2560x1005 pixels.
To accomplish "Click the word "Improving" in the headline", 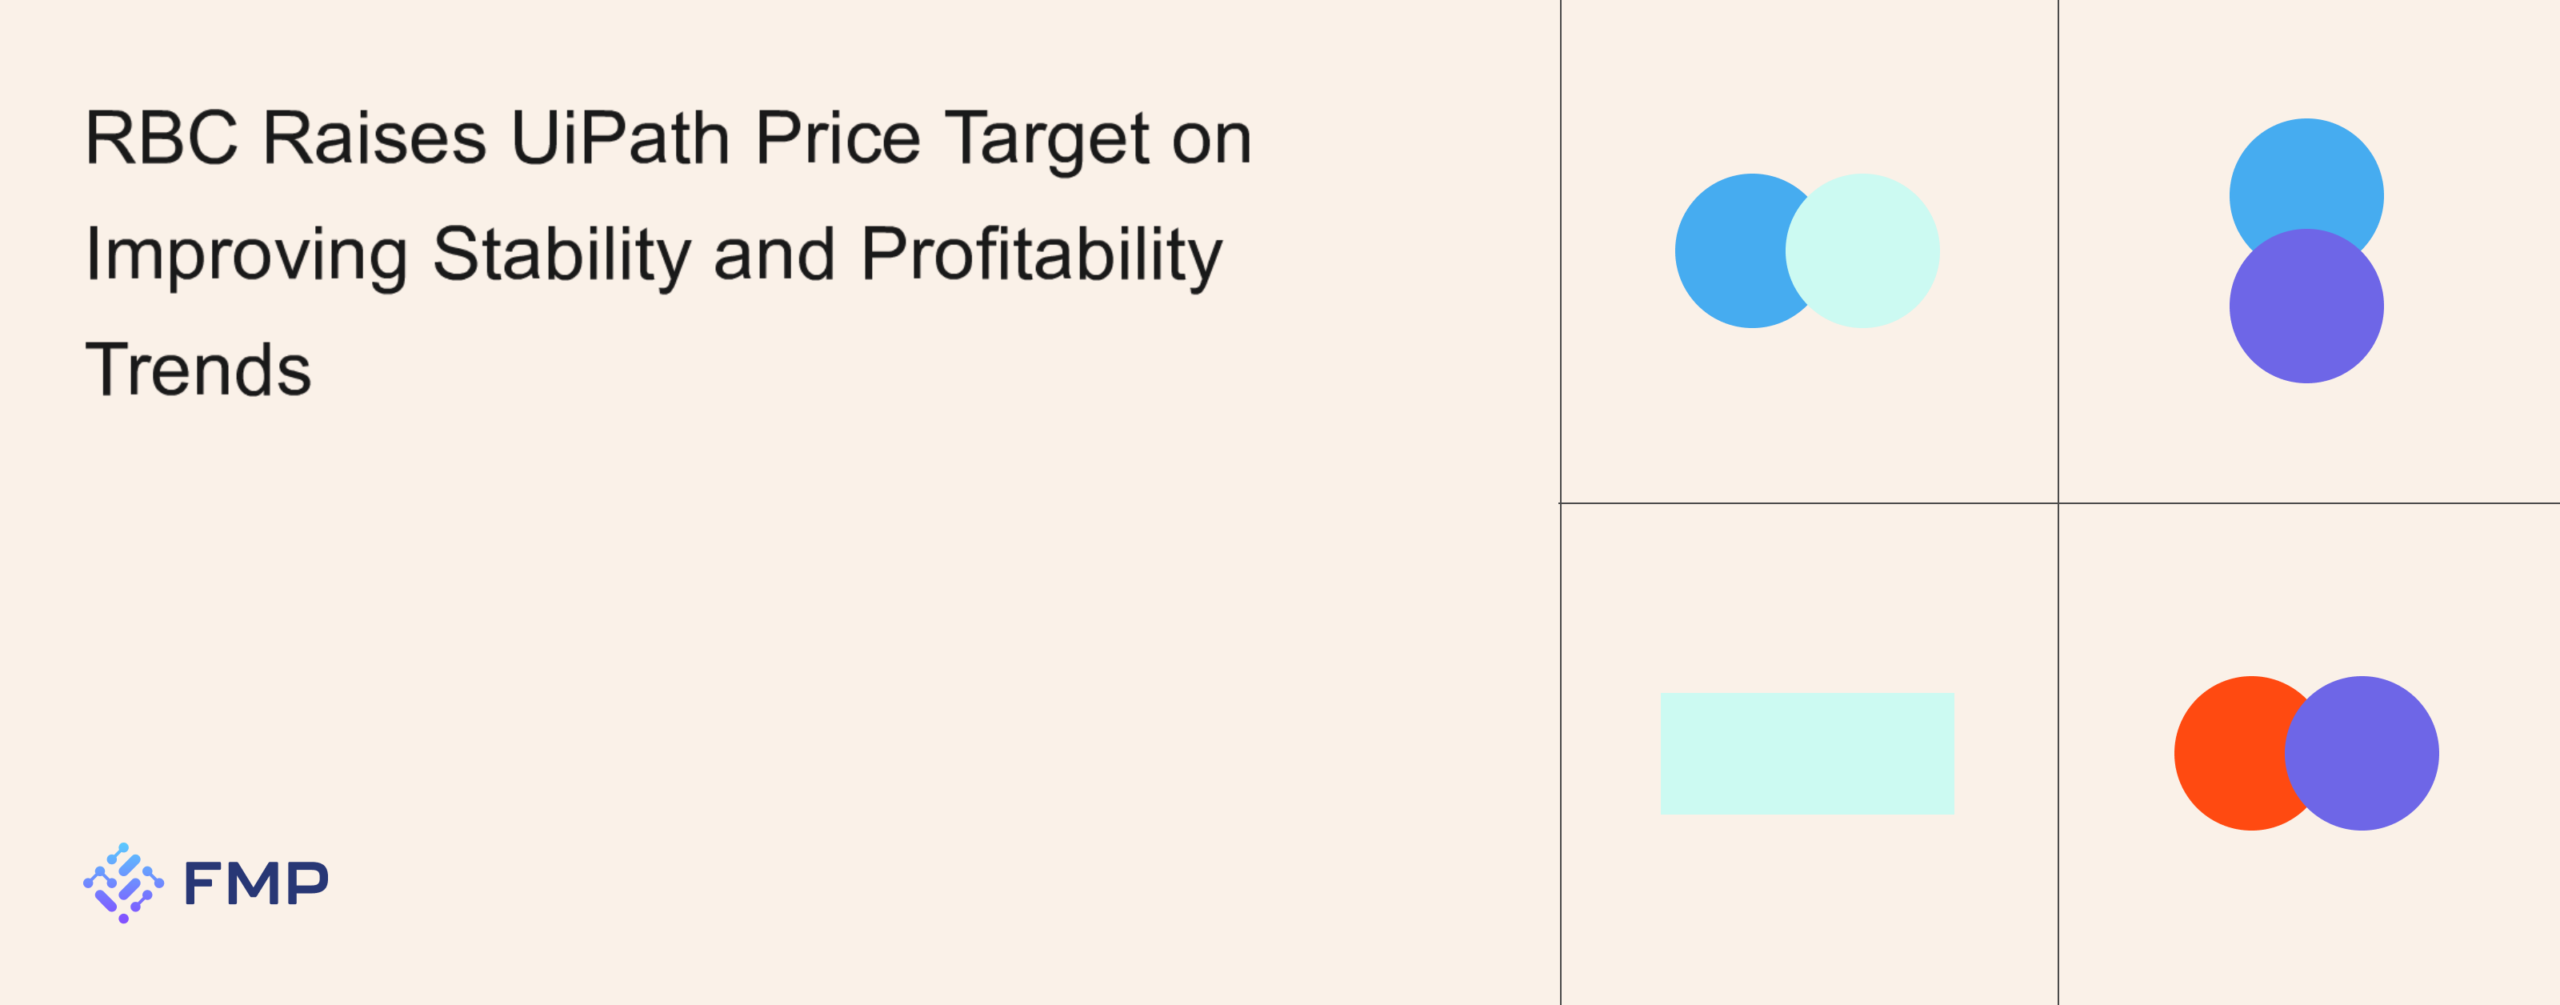I will (x=247, y=256).
